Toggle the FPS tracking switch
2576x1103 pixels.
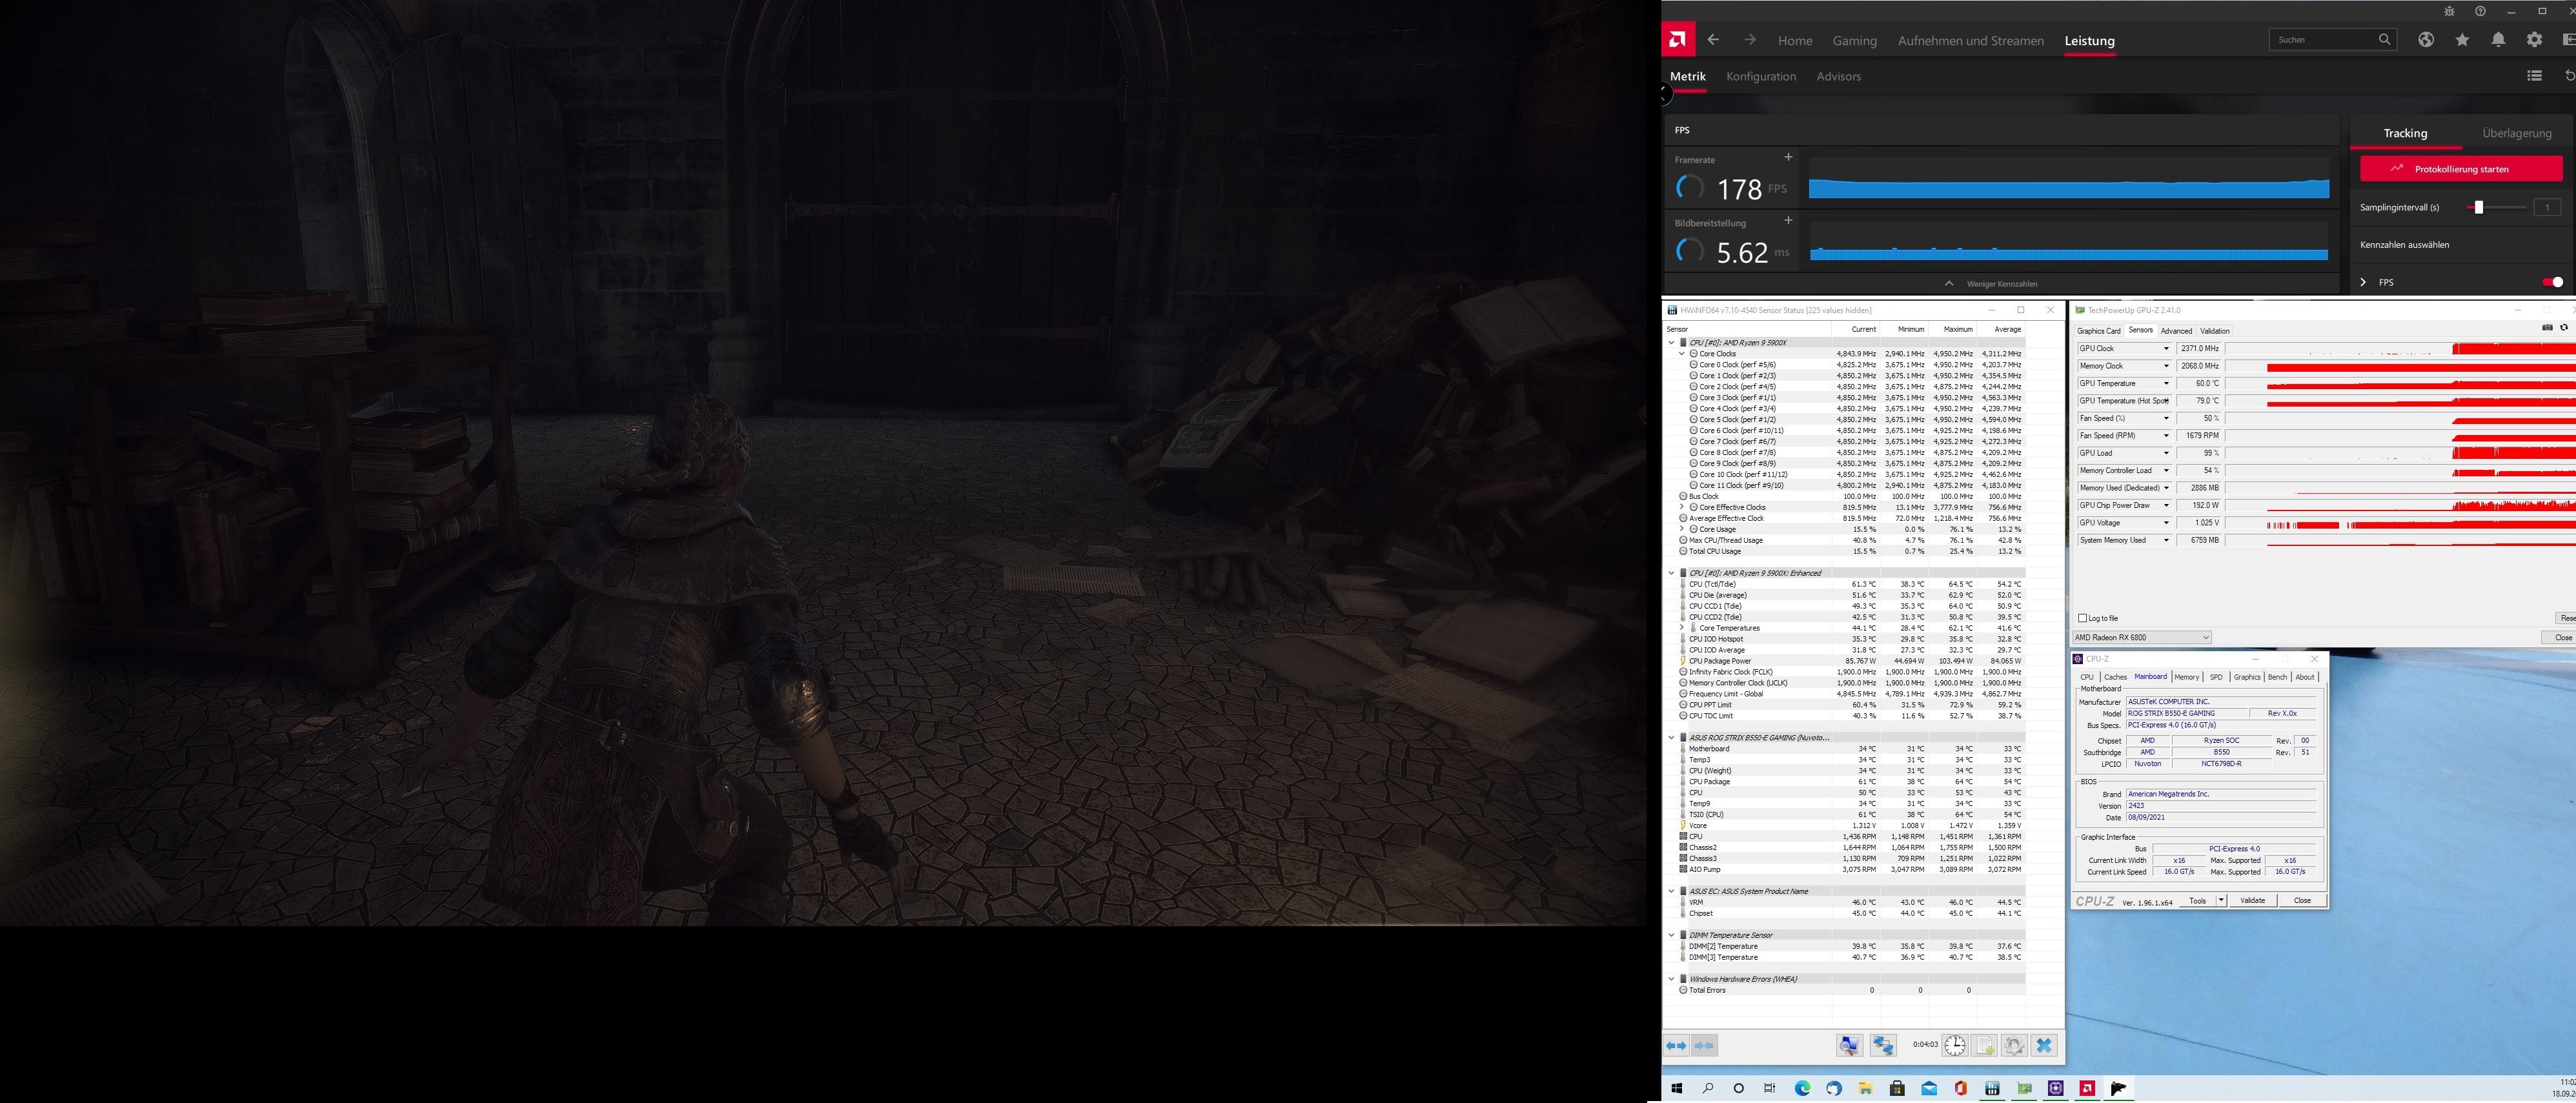(x=2553, y=282)
